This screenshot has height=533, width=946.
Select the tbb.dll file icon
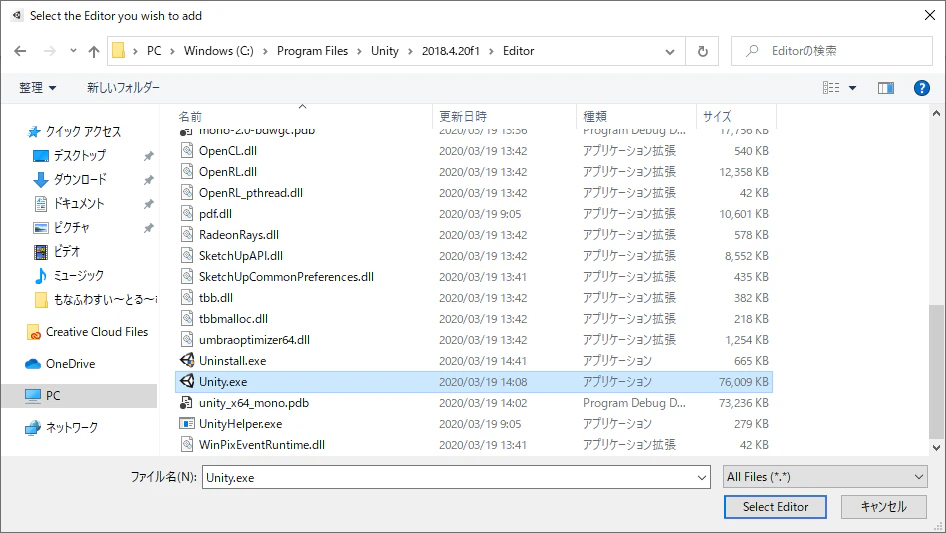187,298
